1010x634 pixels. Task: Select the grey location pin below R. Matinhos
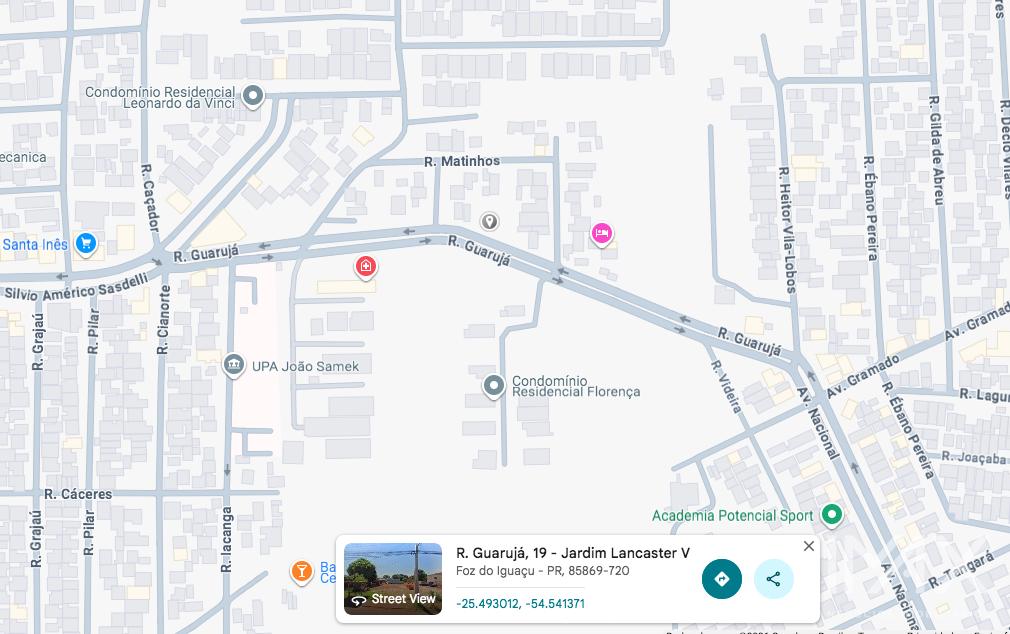[489, 221]
